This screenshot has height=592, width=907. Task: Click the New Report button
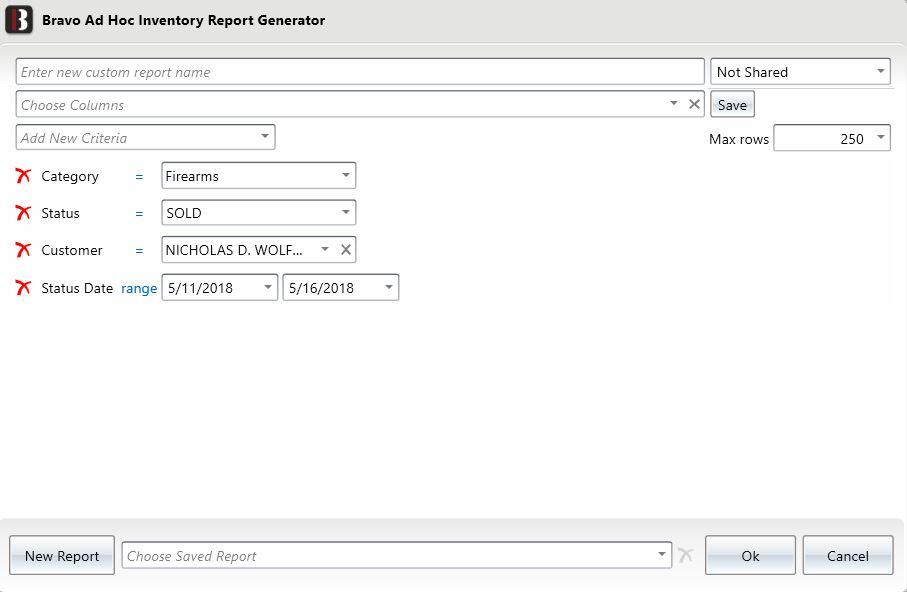click(x=62, y=556)
